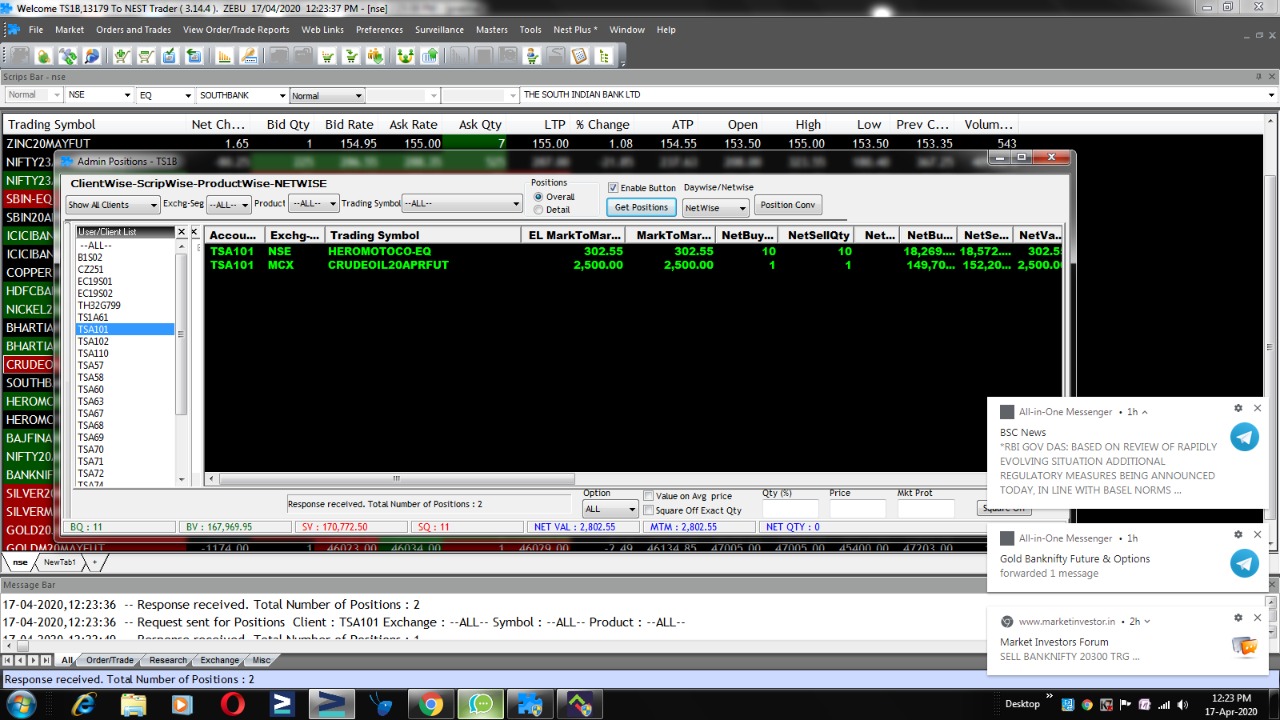
Task: Click Telegram icon in BSC News notification
Action: pyautogui.click(x=1244, y=437)
